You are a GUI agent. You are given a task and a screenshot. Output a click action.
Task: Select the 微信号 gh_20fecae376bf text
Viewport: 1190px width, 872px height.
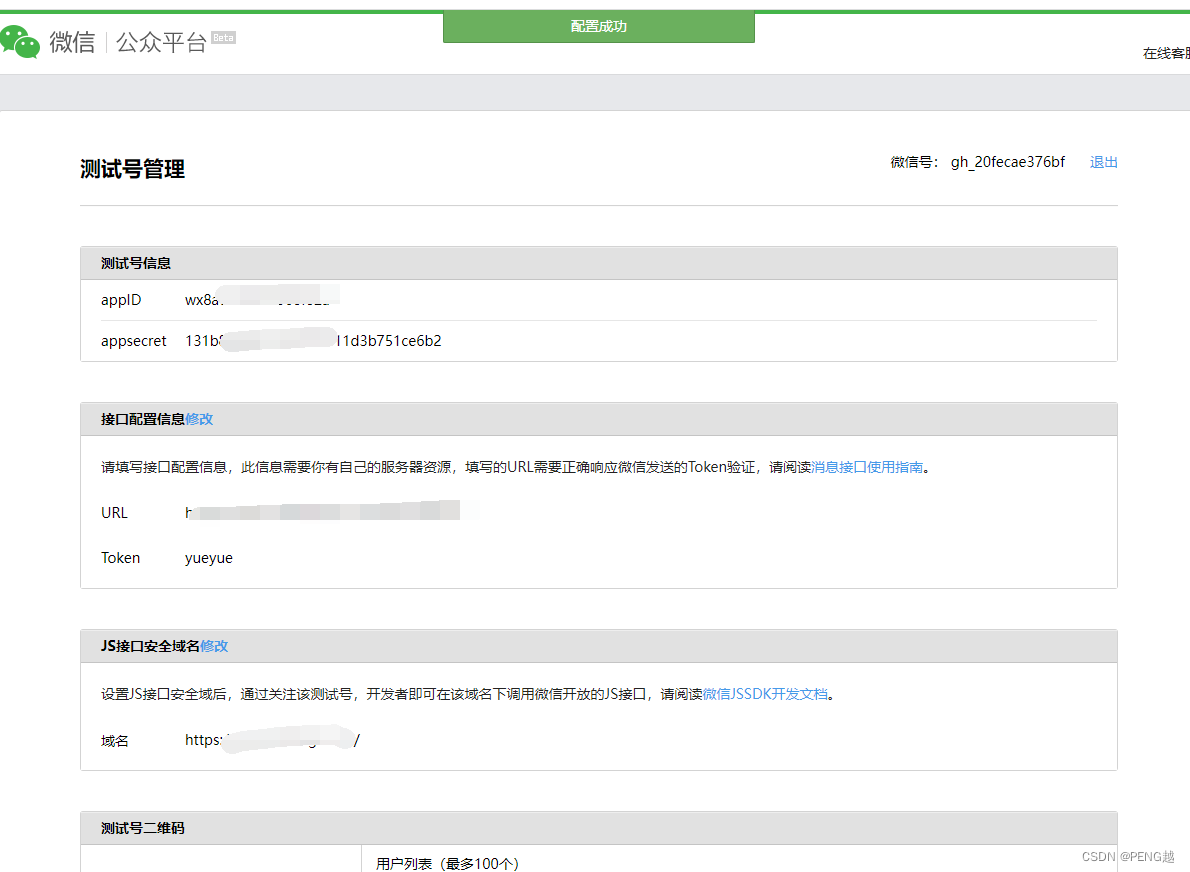click(x=978, y=162)
